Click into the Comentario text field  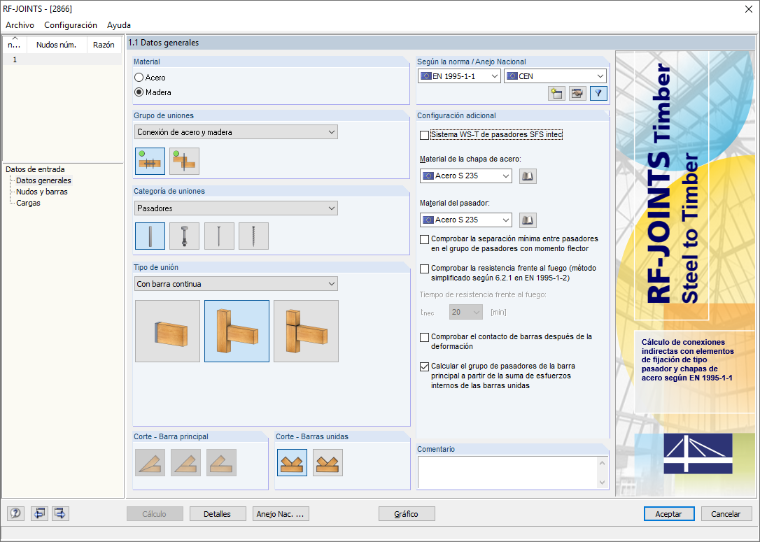507,472
